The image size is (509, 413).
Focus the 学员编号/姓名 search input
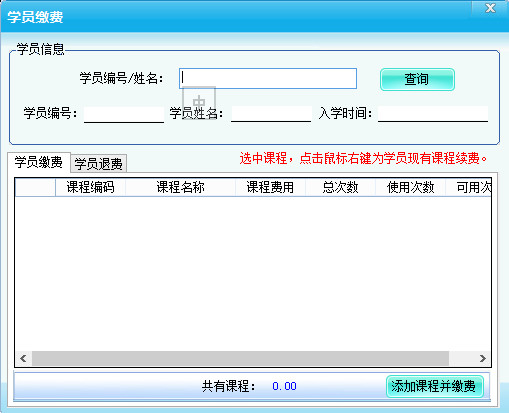(268, 79)
